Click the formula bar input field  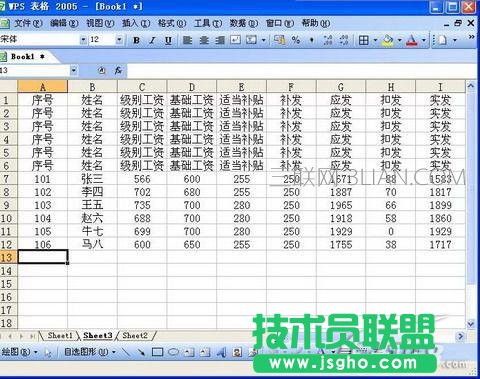tap(302, 71)
